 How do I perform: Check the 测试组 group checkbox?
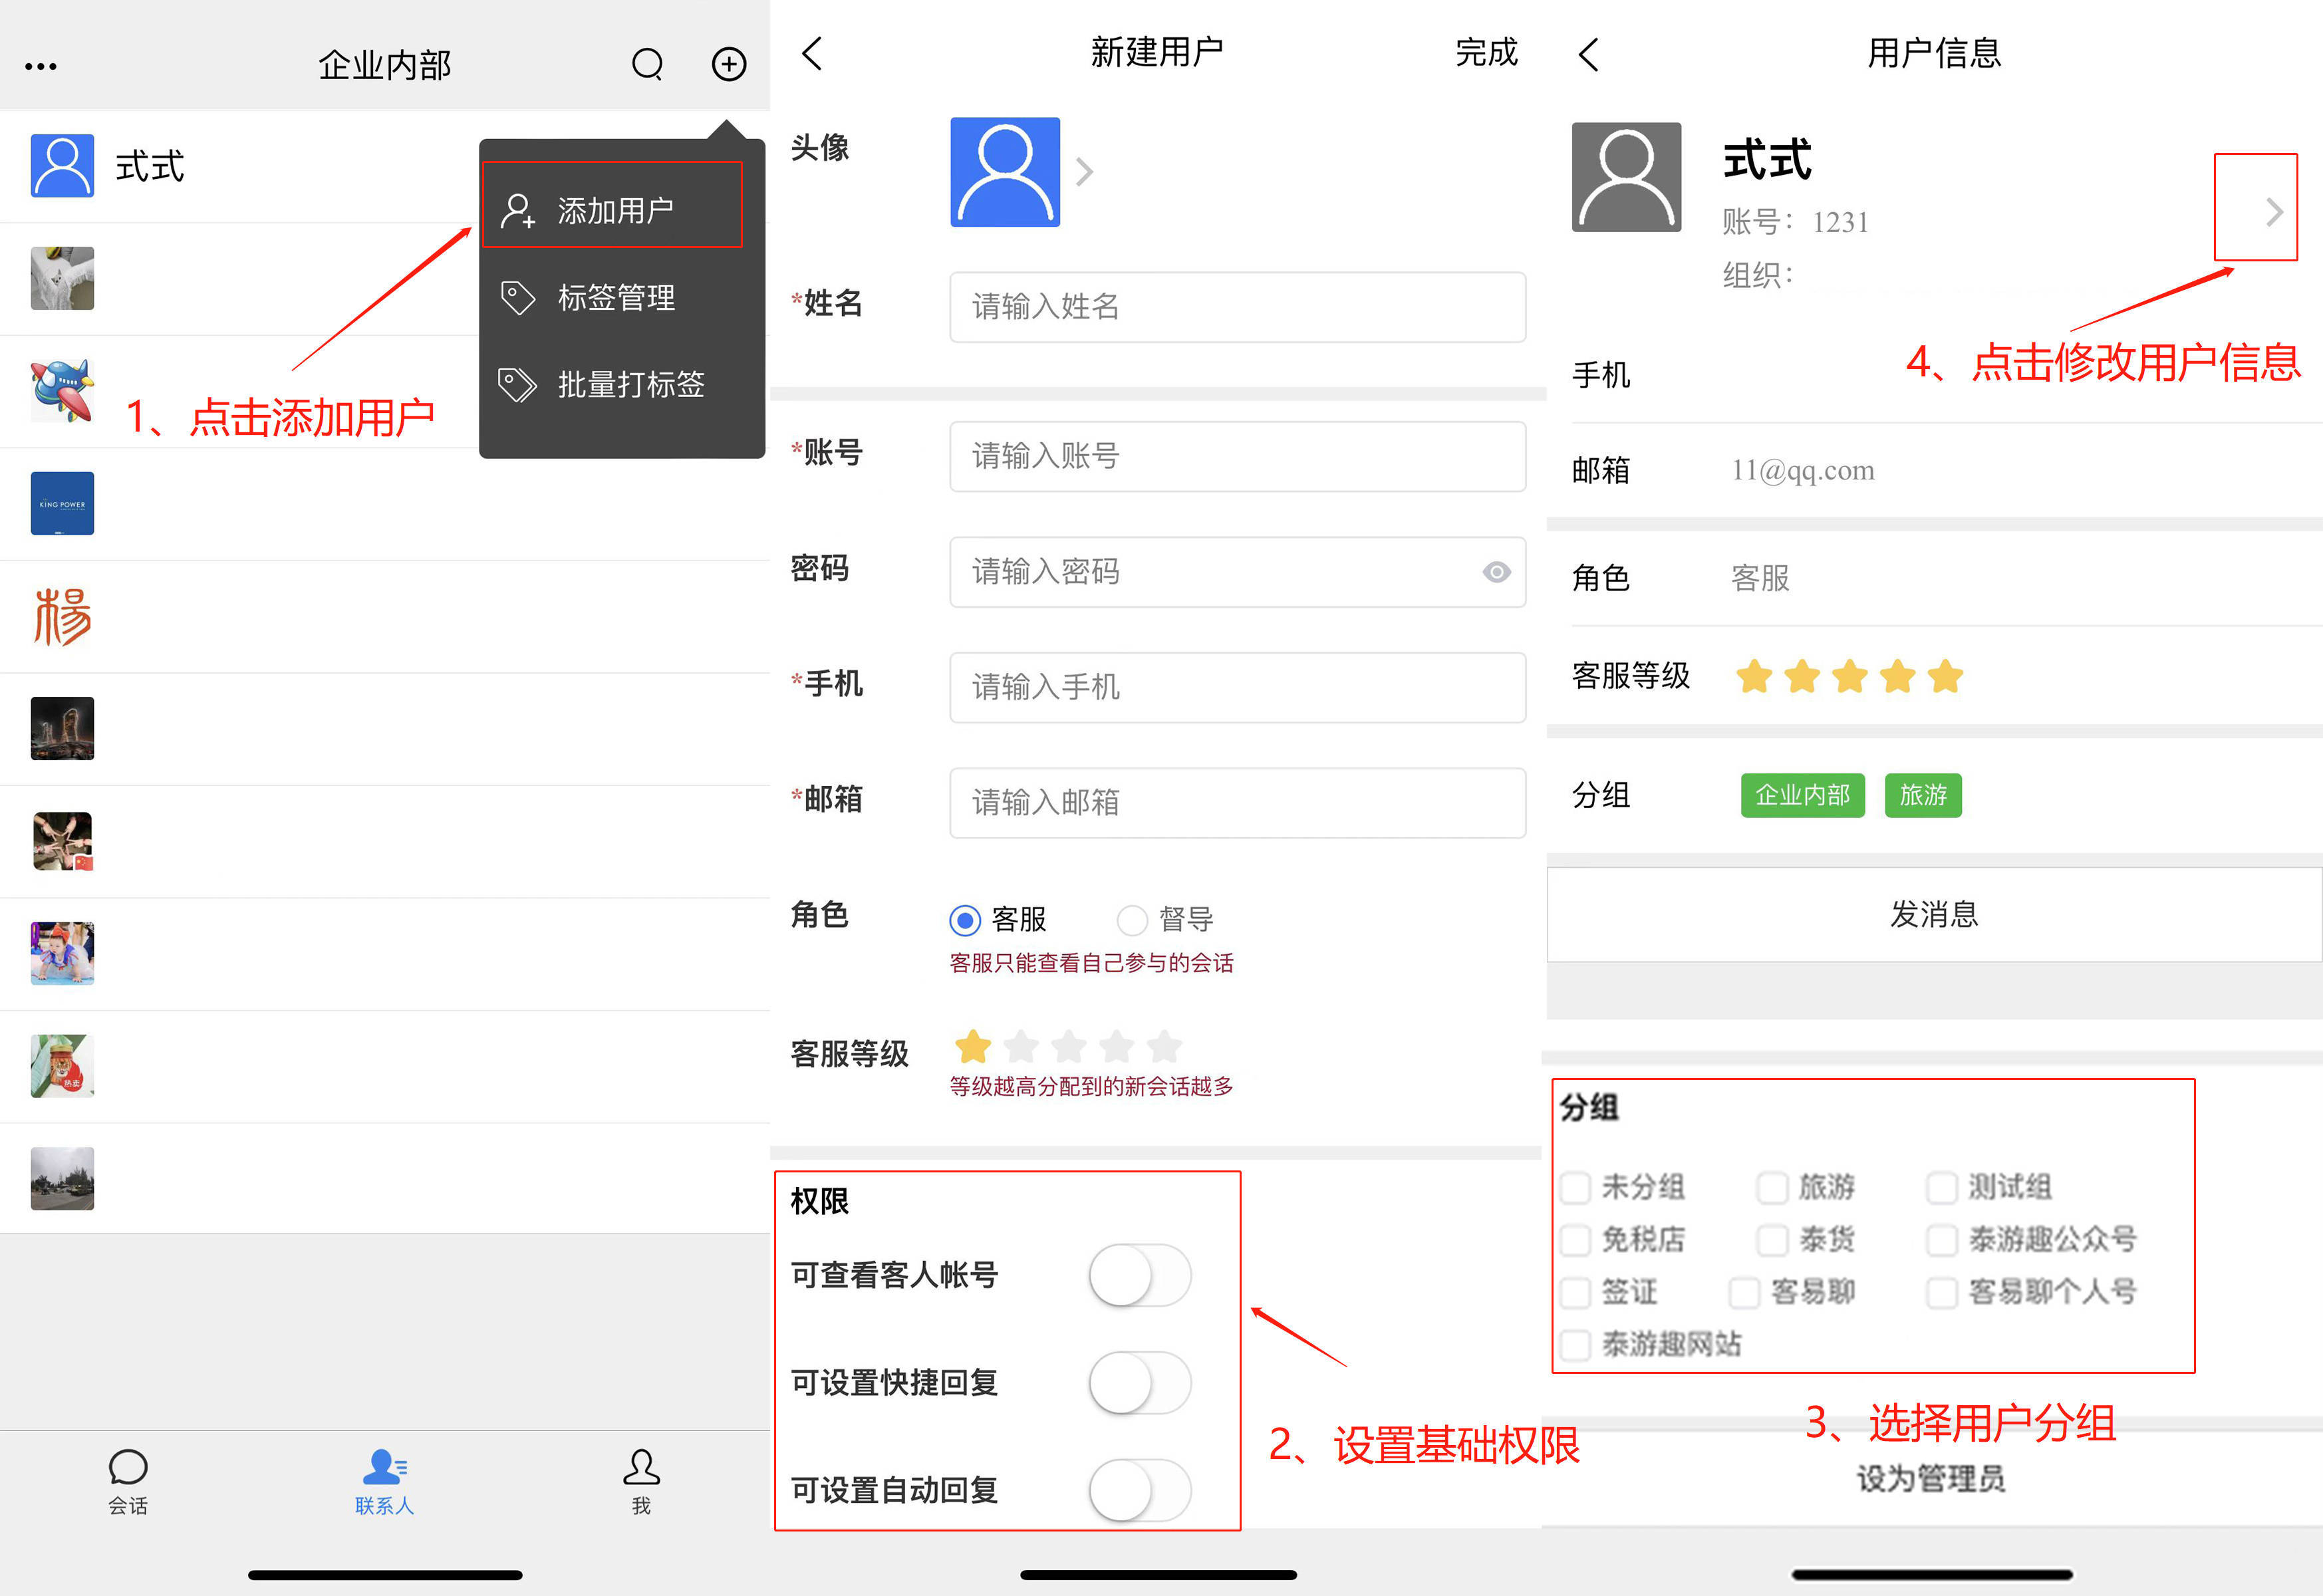tap(1942, 1187)
